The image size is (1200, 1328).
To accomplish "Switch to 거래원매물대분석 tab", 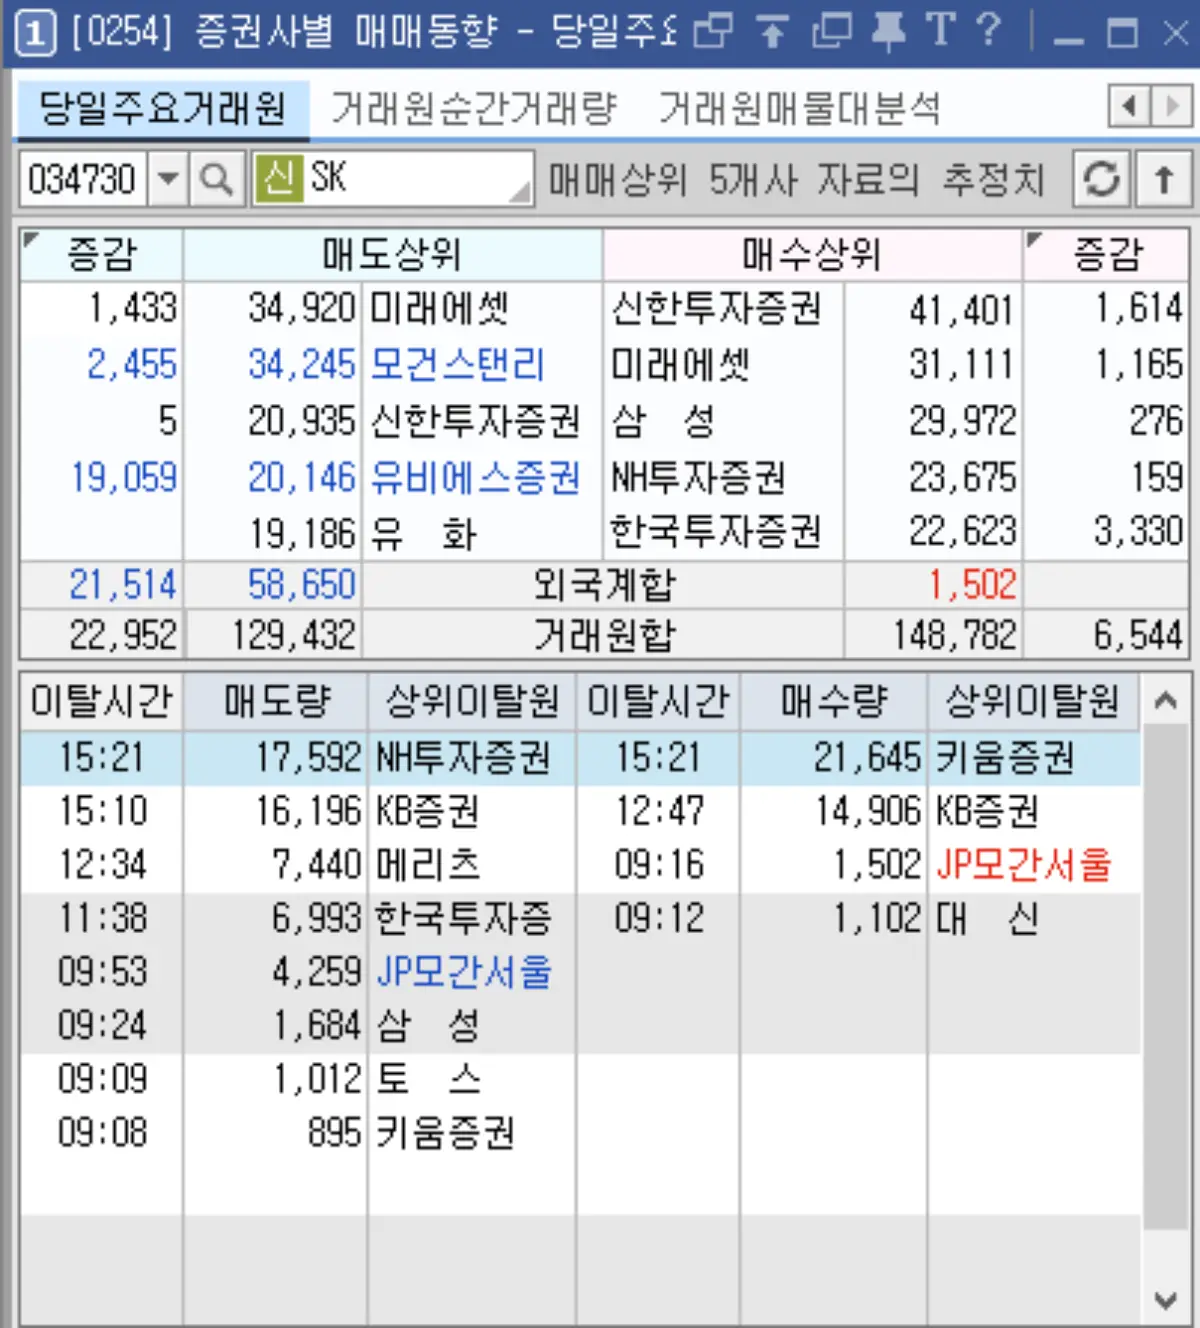I will point(799,108).
